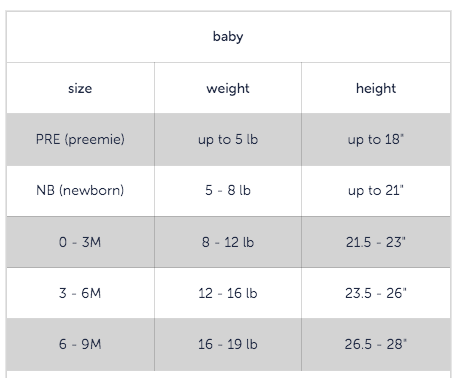457x378 pixels.
Task: Click the PRE (preemie) size cell
Action: point(80,139)
